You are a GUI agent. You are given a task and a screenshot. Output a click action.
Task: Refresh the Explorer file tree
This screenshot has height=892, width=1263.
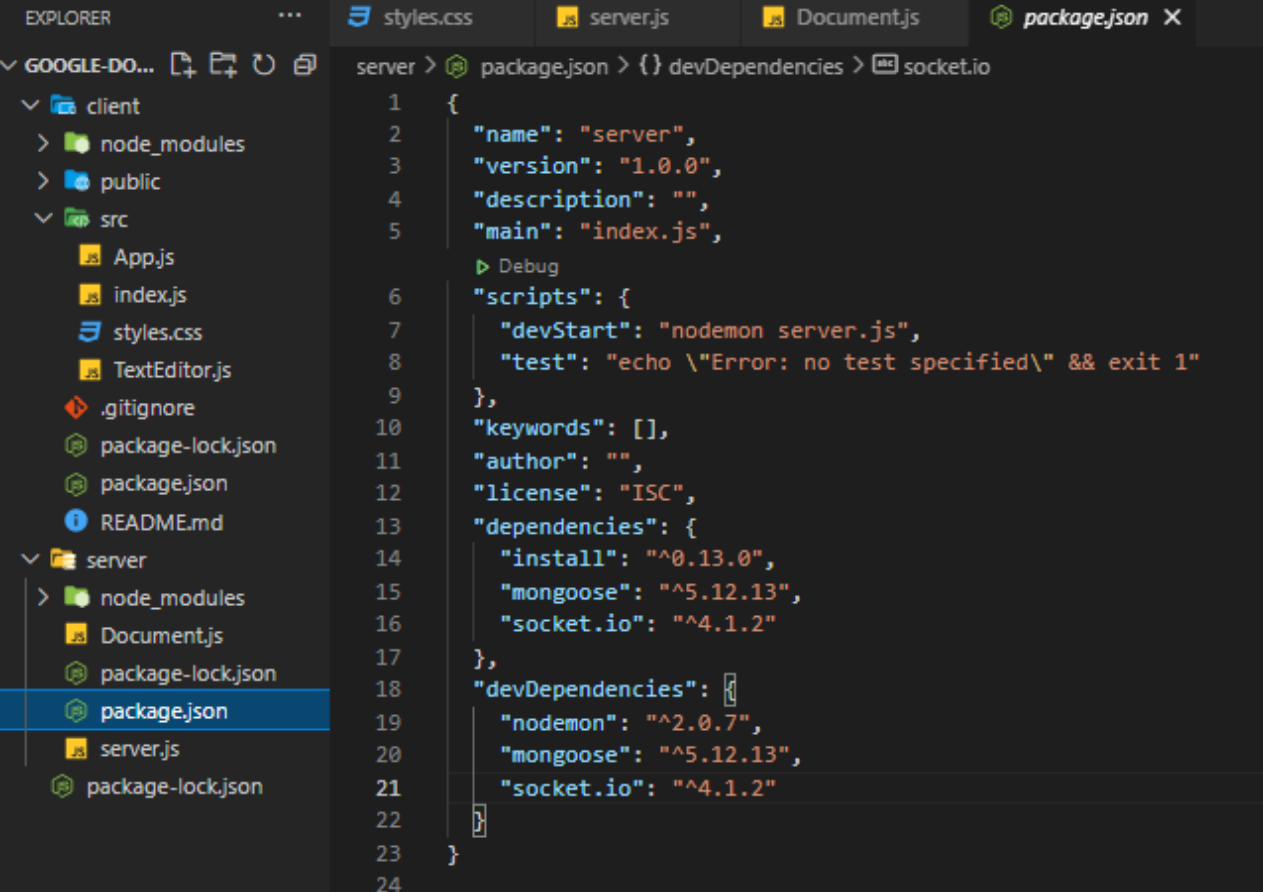(264, 66)
